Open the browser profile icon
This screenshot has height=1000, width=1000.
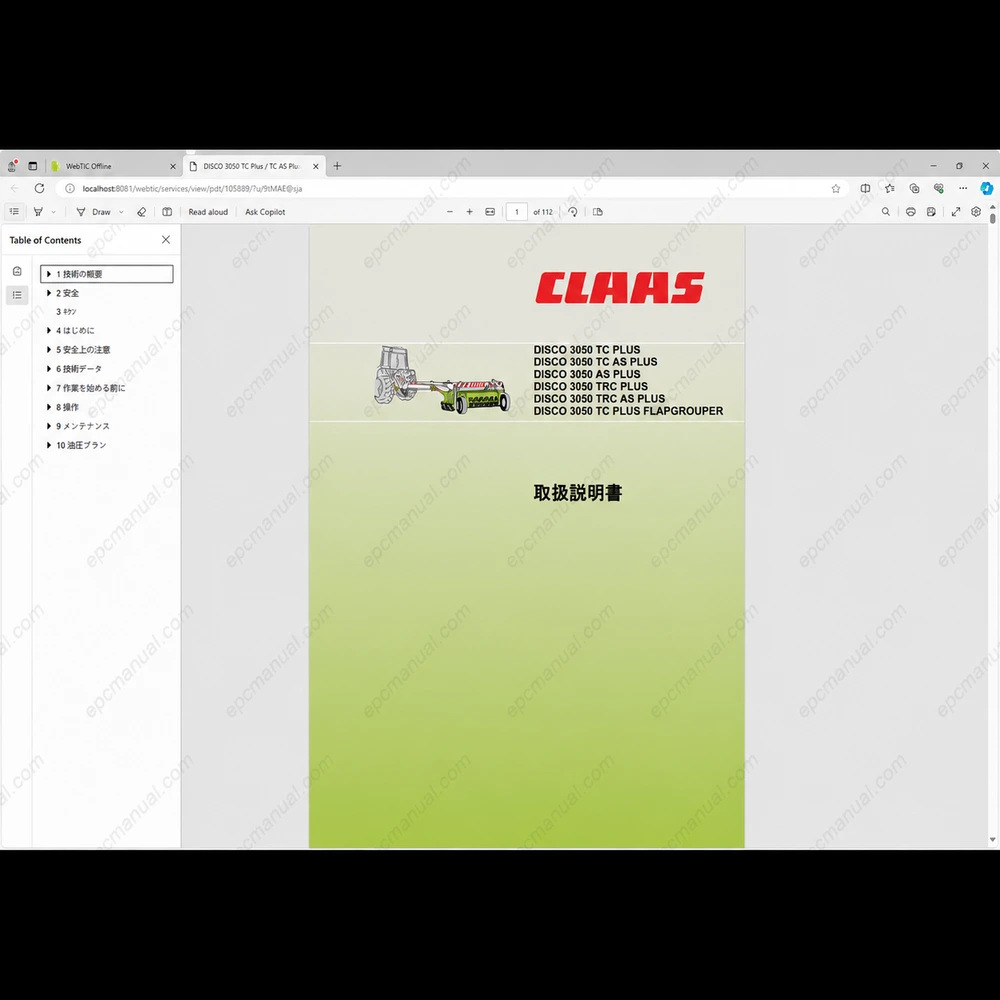pos(12,166)
